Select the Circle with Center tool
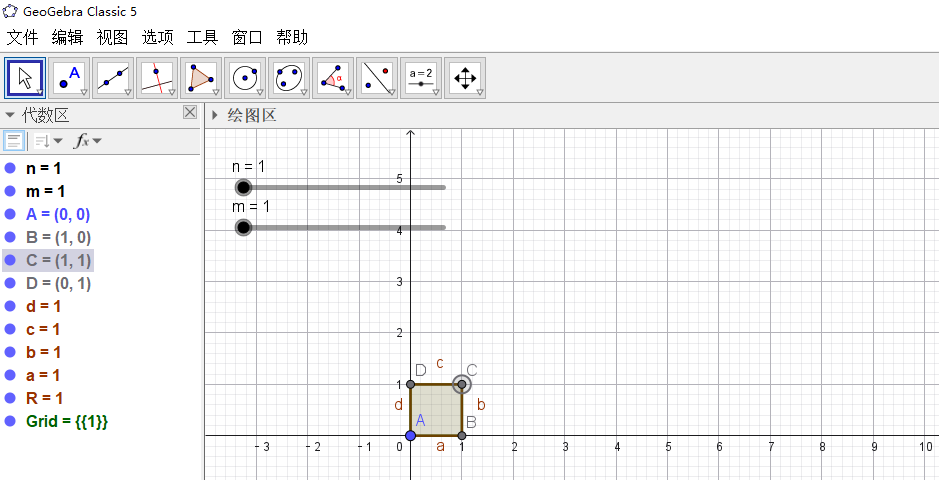 click(x=245, y=77)
